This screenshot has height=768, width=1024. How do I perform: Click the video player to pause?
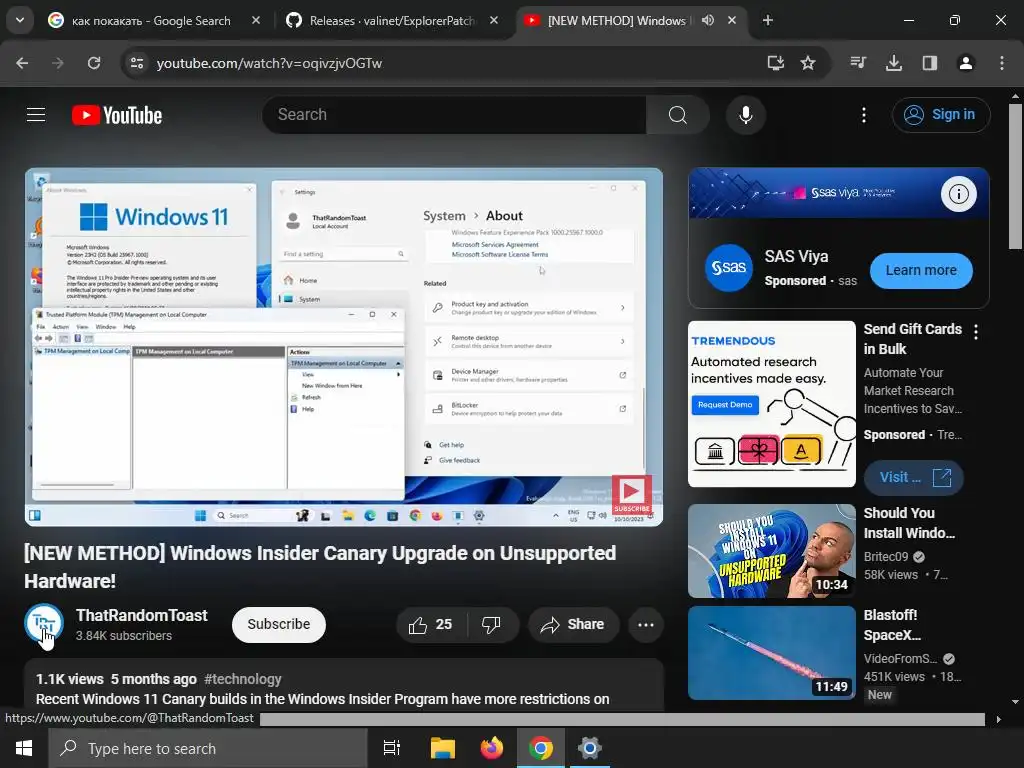[x=344, y=347]
